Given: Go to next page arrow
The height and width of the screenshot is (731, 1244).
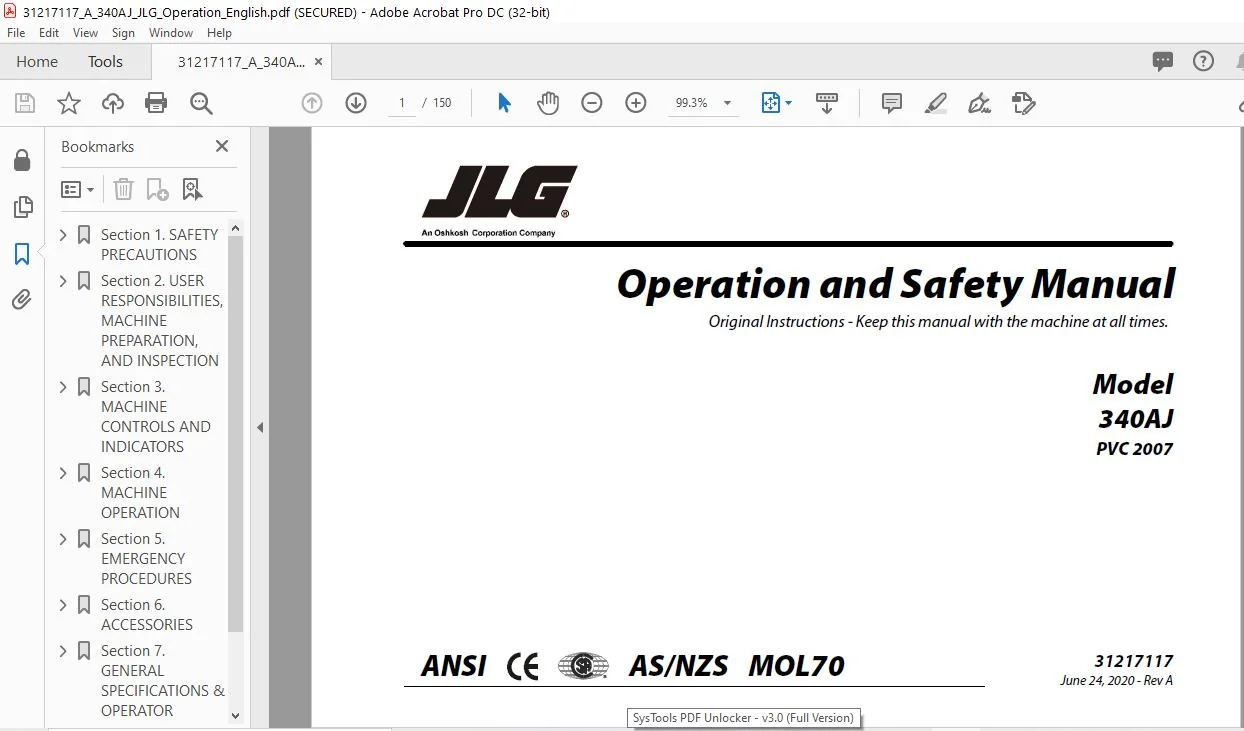Looking at the screenshot, I should coord(356,103).
